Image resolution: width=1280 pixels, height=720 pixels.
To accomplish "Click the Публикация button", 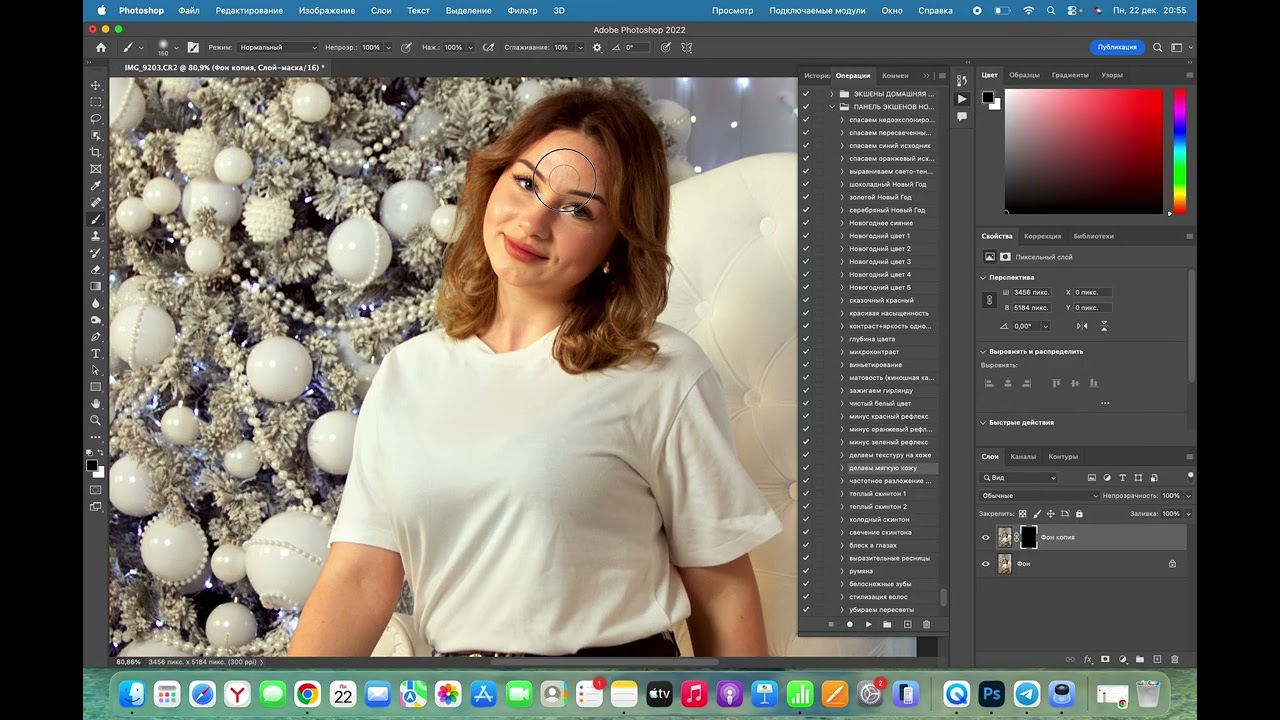I will 1117,47.
